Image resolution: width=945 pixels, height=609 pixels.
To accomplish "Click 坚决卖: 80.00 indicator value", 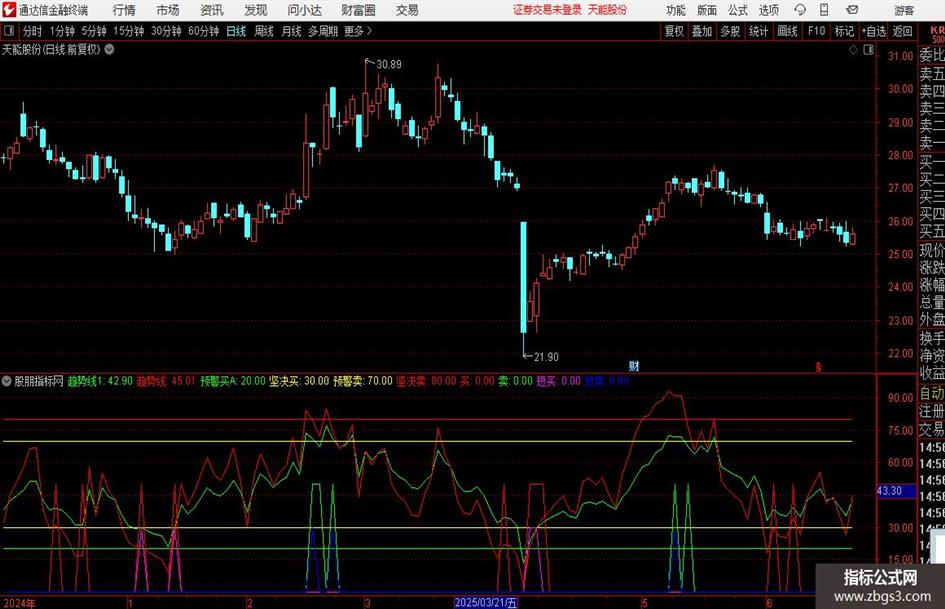I will tap(426, 381).
